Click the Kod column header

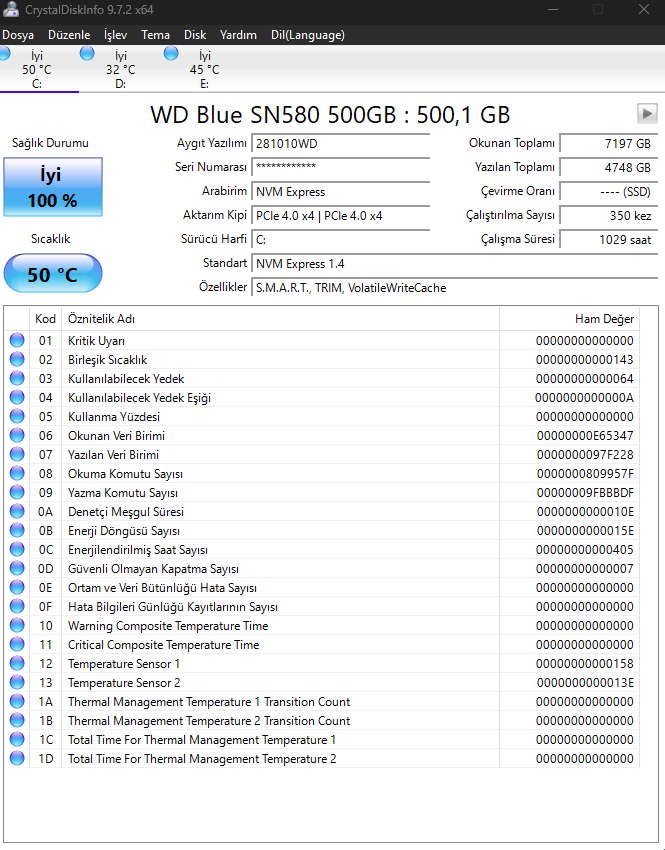click(46, 319)
